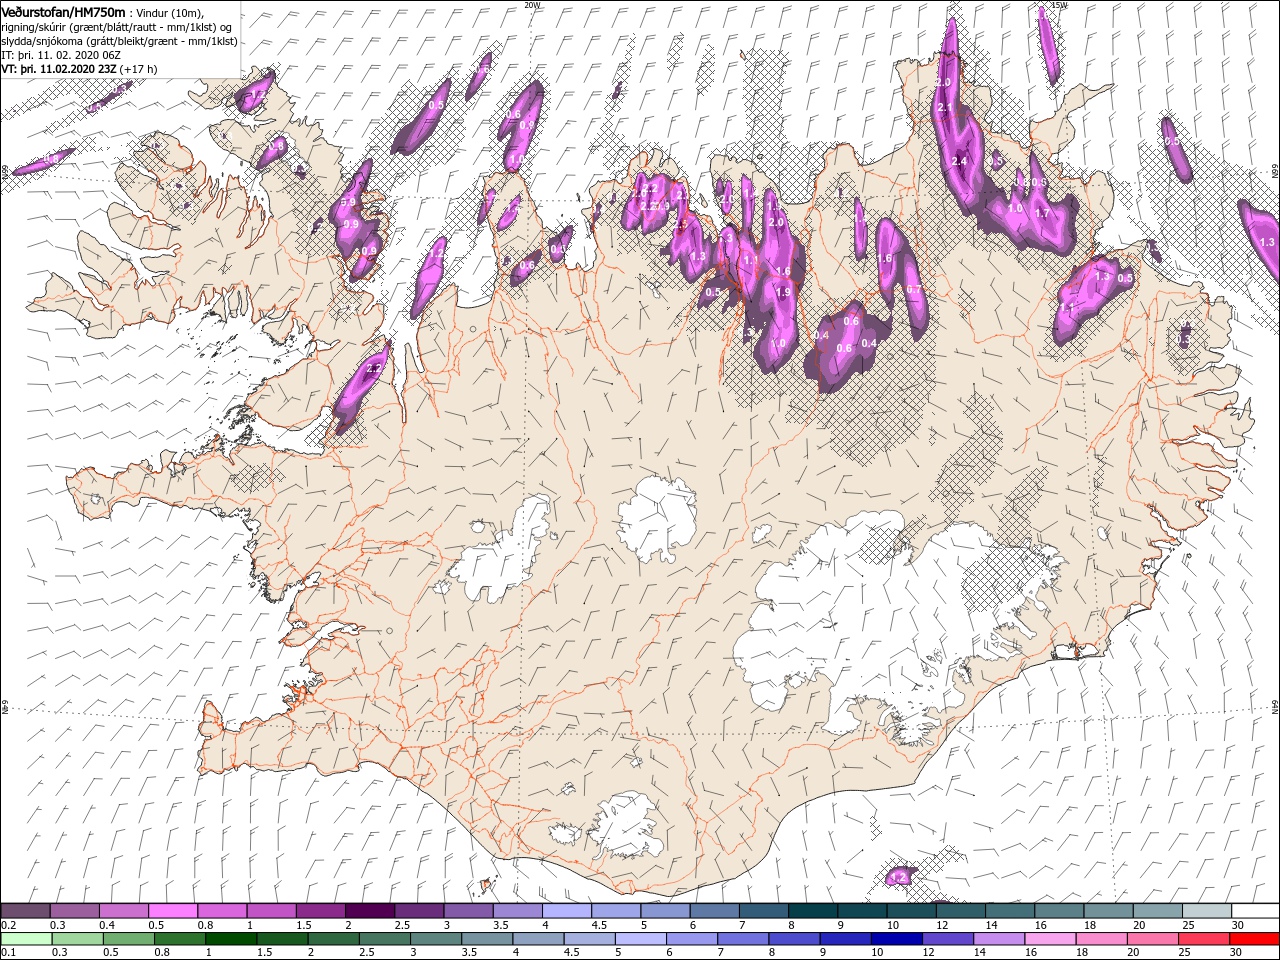The width and height of the screenshot is (1280, 960).
Task: Click the '1.7' snowfall value label
Action: pyautogui.click(x=1041, y=213)
